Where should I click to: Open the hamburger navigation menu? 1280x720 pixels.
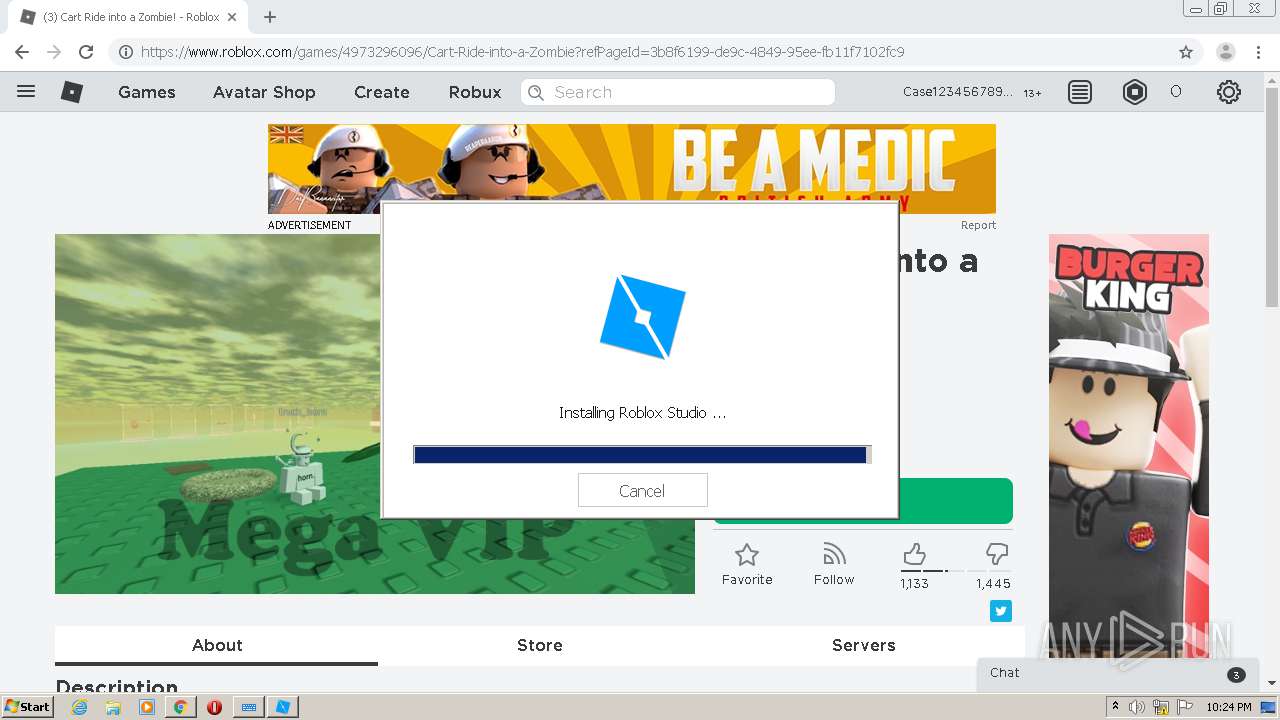click(x=26, y=92)
